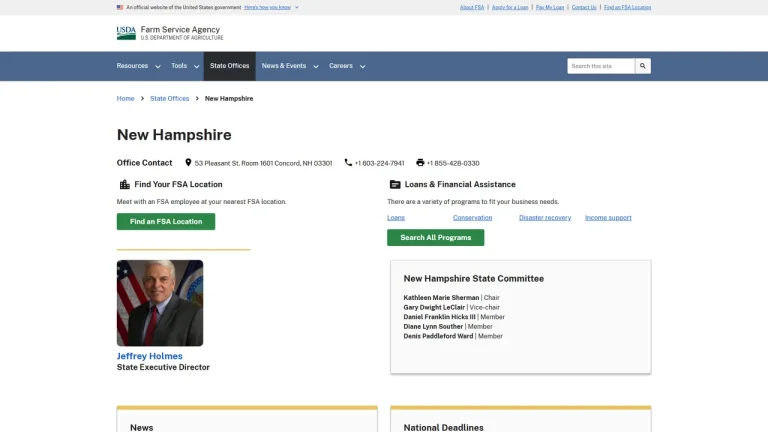The image size is (768, 432).
Task: Click Gary Dwight LeClair committee entry
Action: coord(452,307)
